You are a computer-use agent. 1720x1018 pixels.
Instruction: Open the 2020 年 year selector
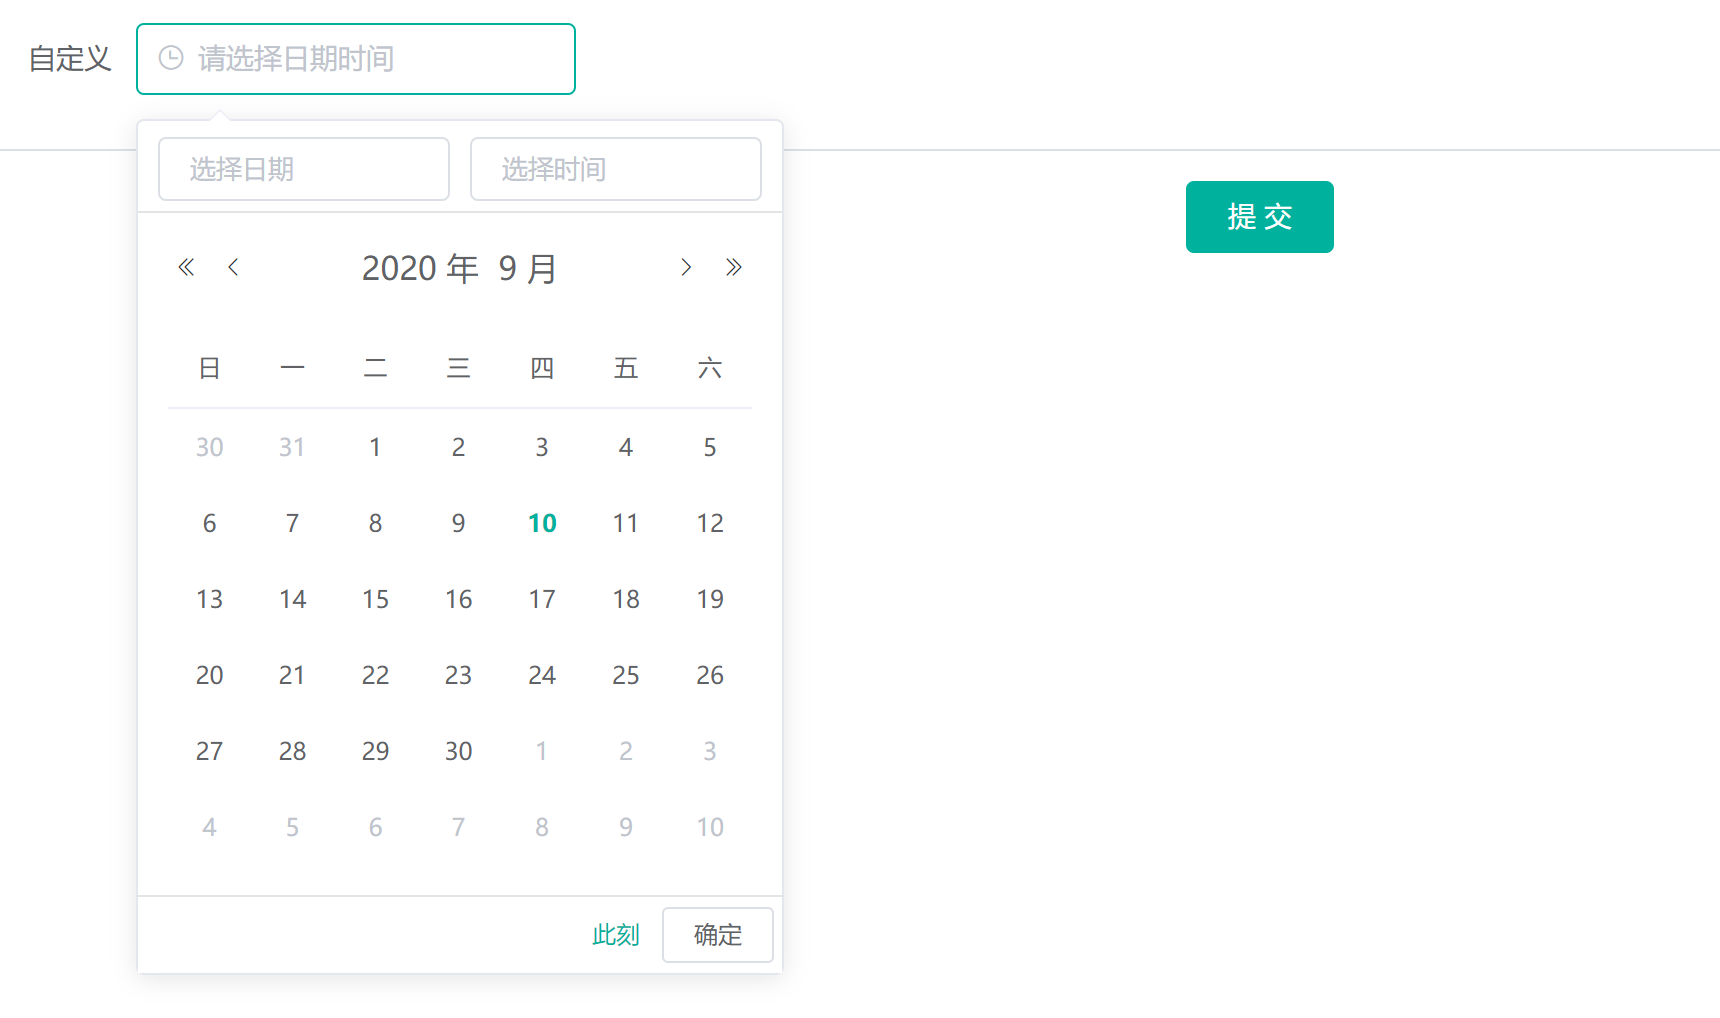coord(420,268)
